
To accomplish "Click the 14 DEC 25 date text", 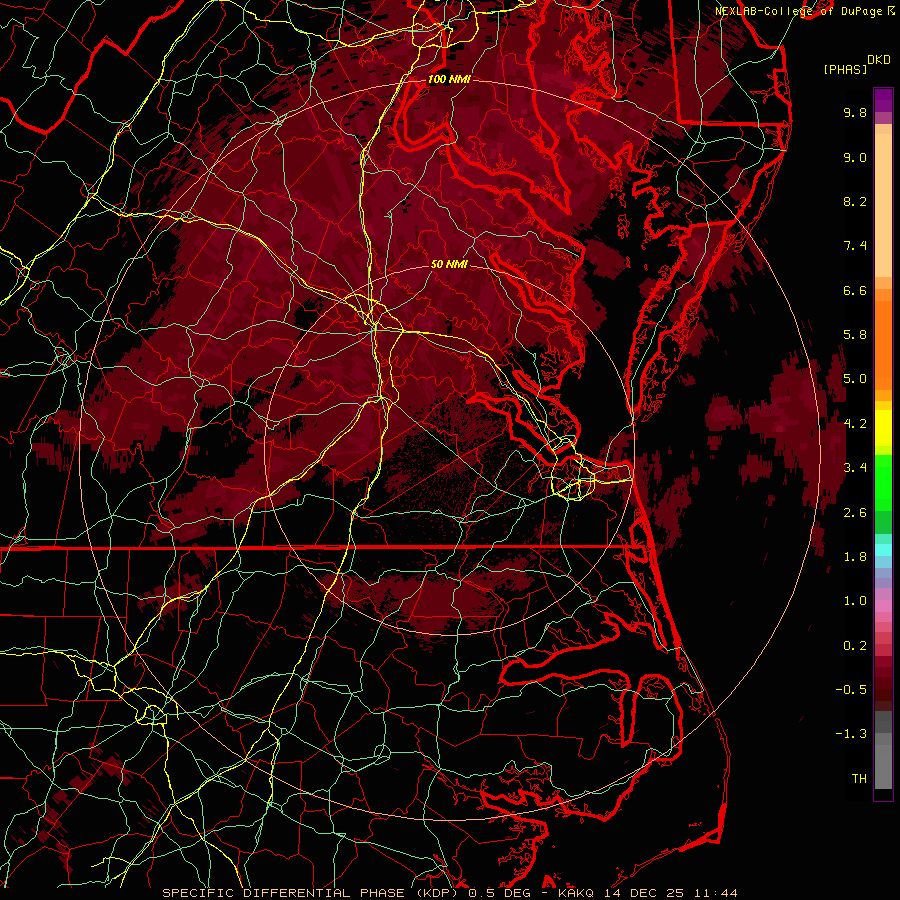I will click(642, 893).
